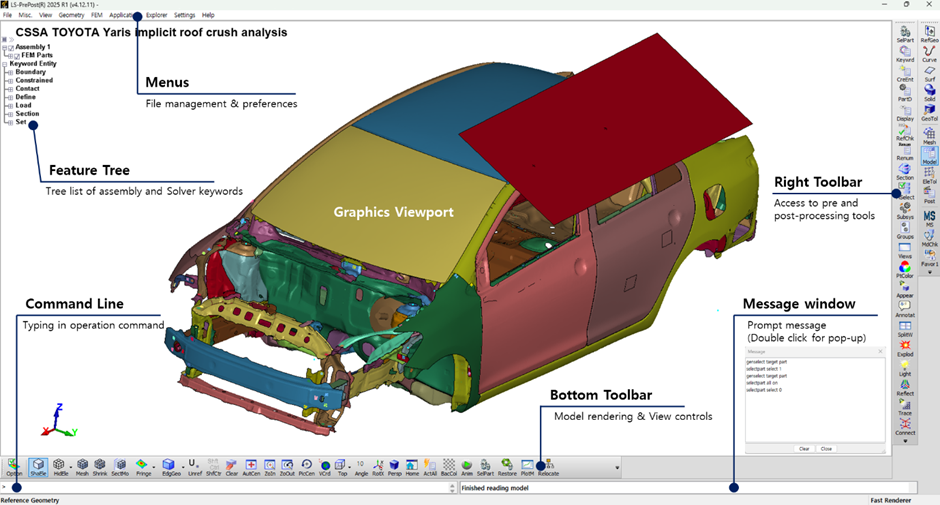Select the Fringe plot icon

(x=142, y=466)
